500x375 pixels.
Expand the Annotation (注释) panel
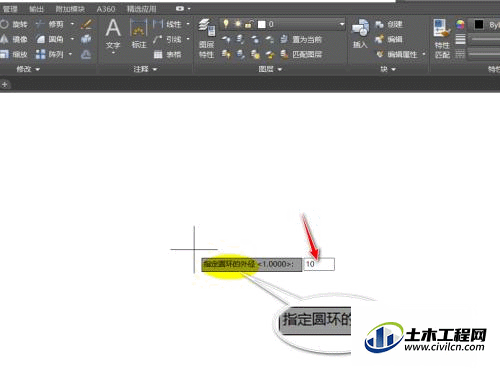[x=145, y=69]
